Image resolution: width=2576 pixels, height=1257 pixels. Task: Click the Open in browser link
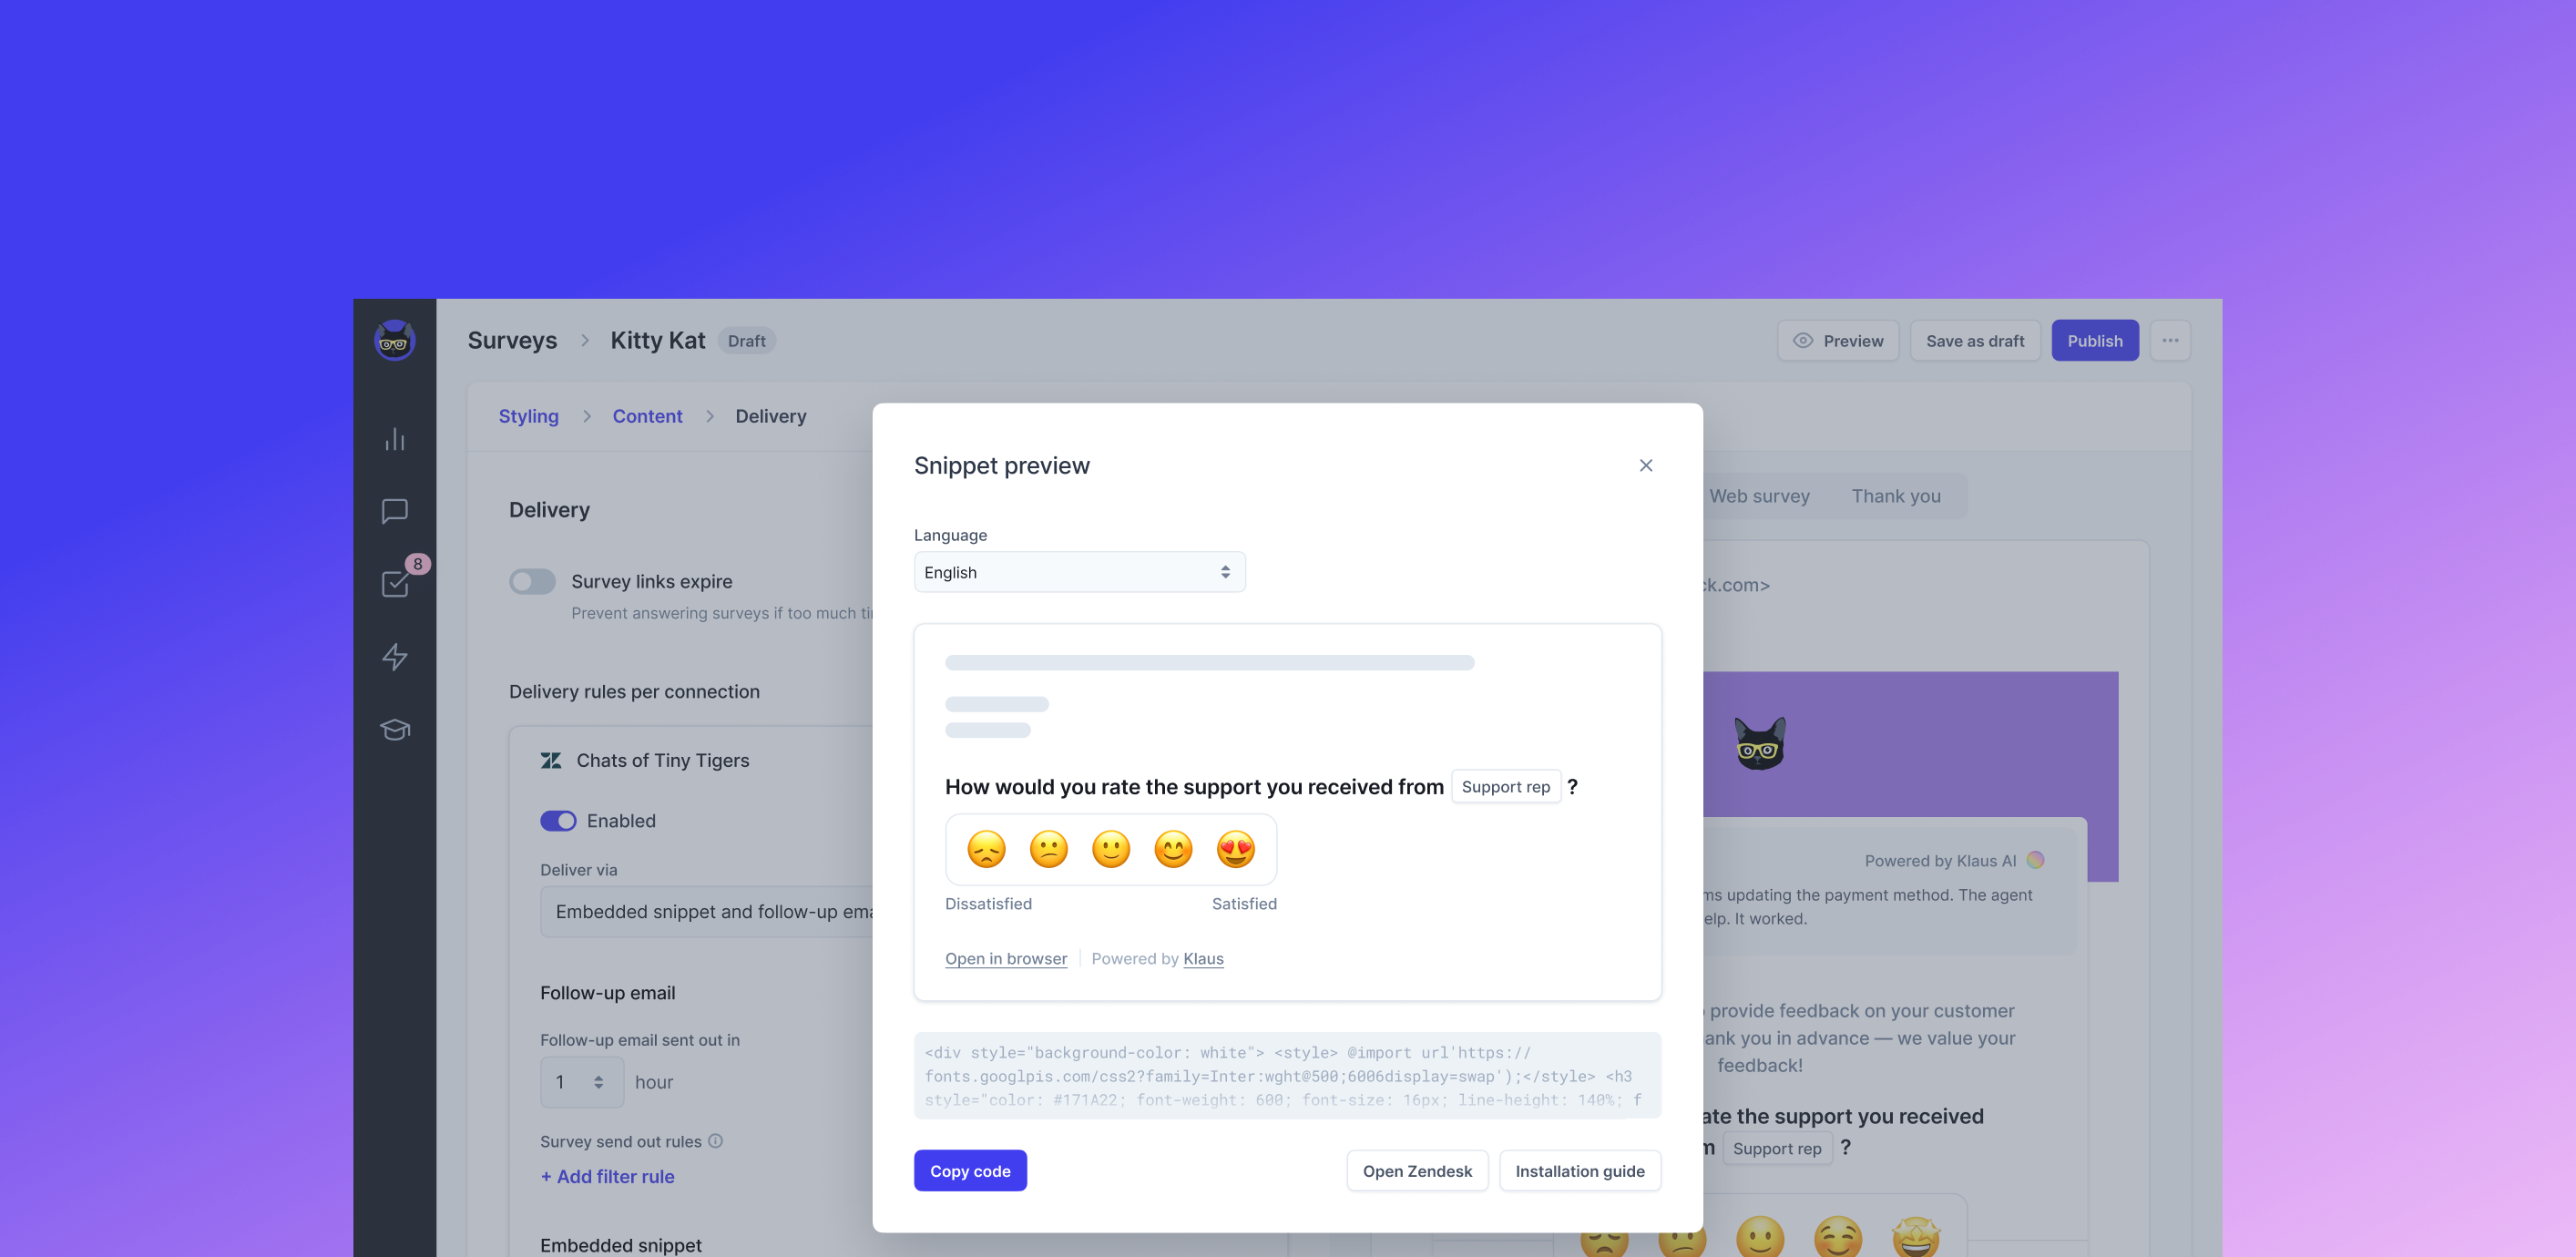coord(1006,958)
